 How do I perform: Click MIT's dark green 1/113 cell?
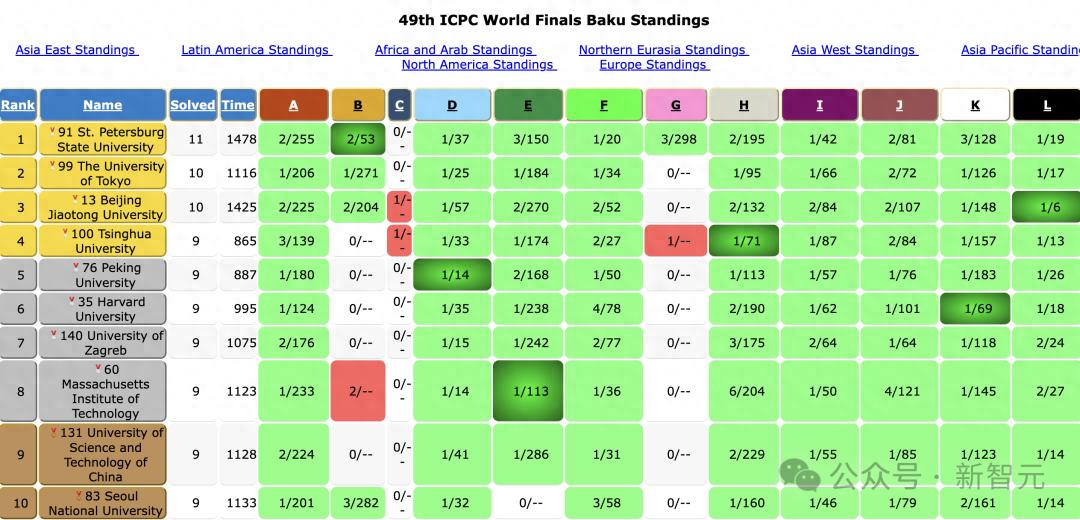click(x=528, y=391)
